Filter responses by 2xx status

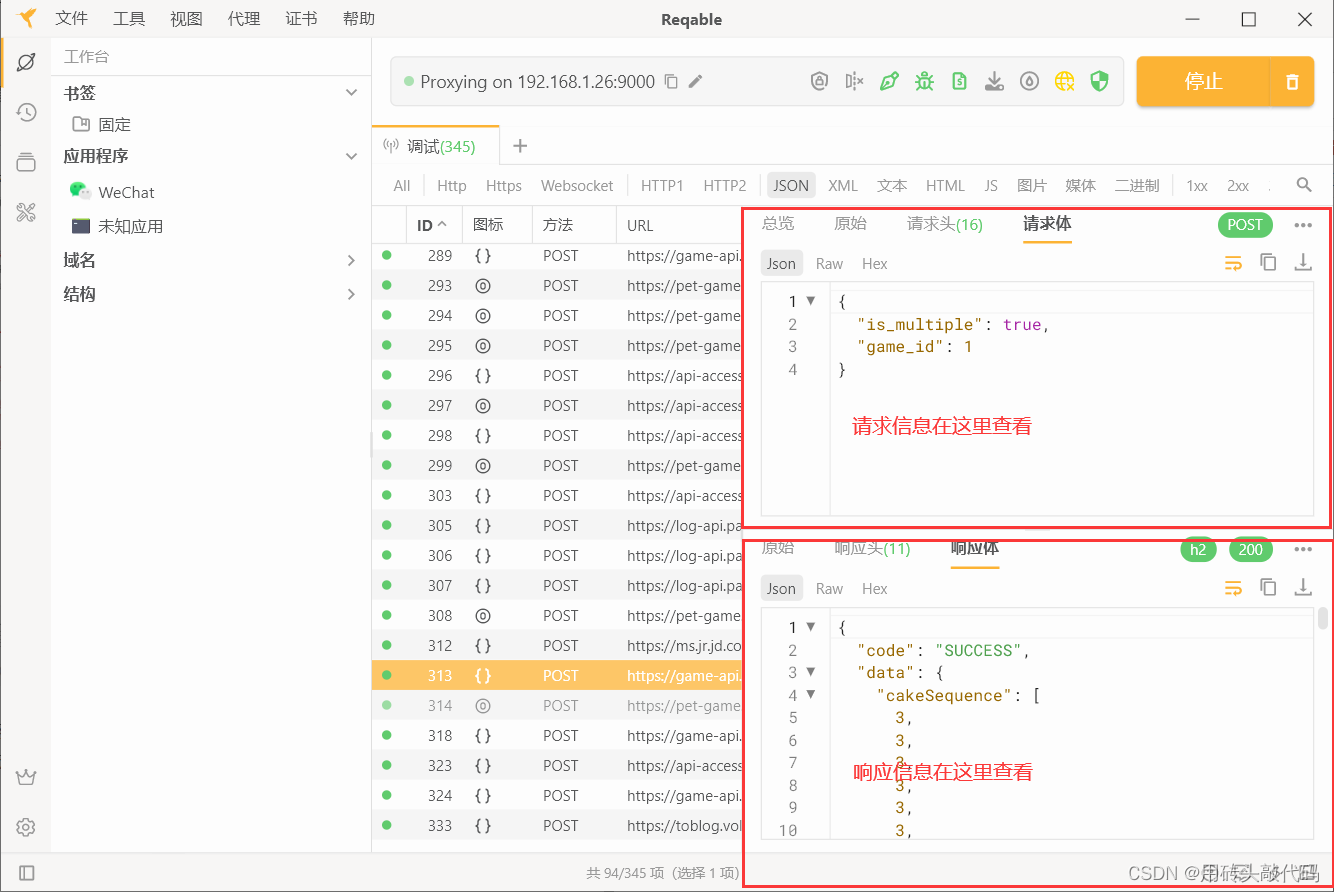pyautogui.click(x=1238, y=185)
